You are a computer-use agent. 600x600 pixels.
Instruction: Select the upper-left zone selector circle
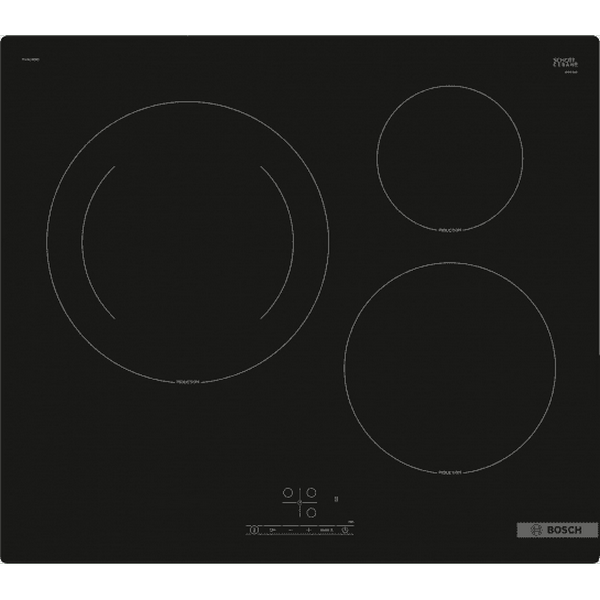288,493
